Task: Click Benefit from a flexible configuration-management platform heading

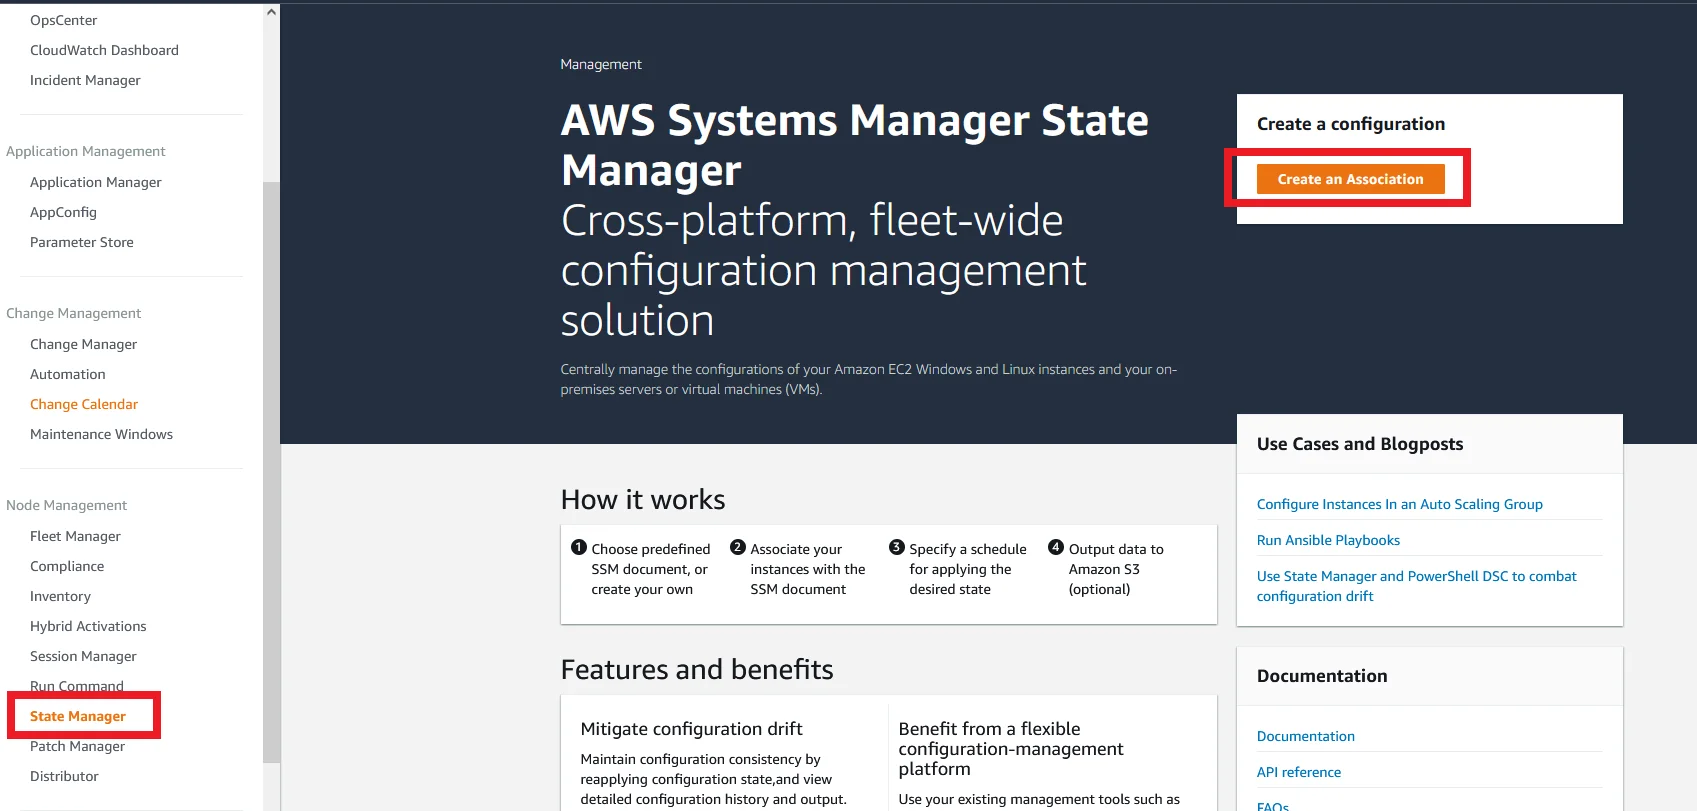Action: tap(1010, 749)
